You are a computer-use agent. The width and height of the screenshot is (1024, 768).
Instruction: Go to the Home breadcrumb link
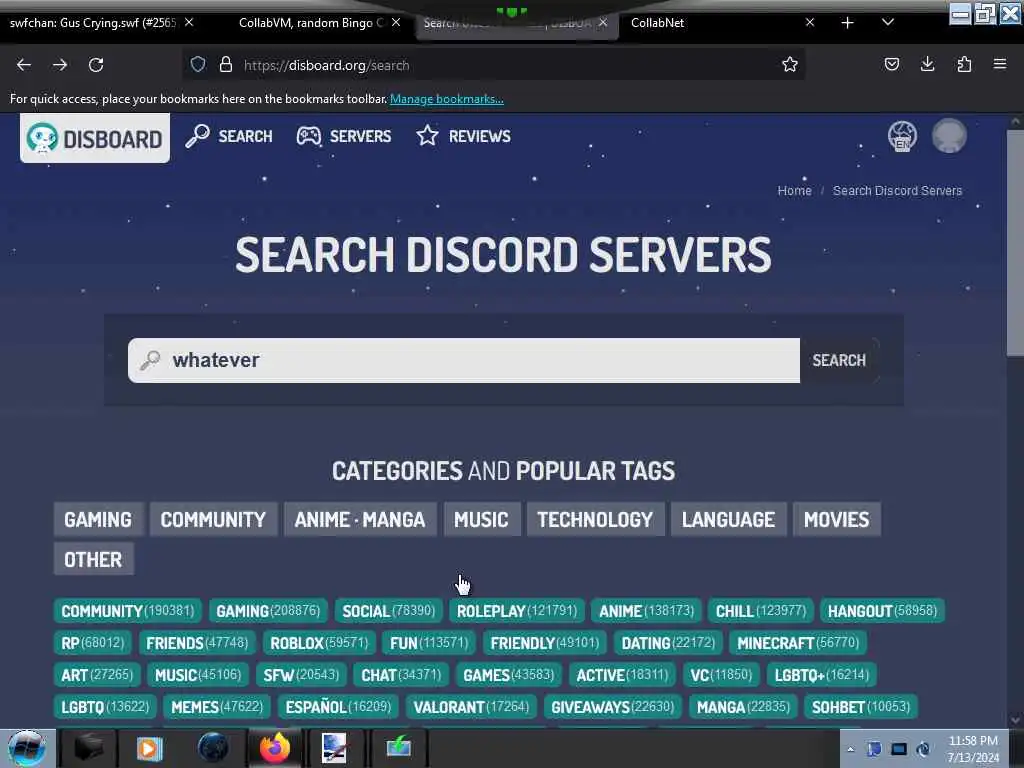[794, 191]
